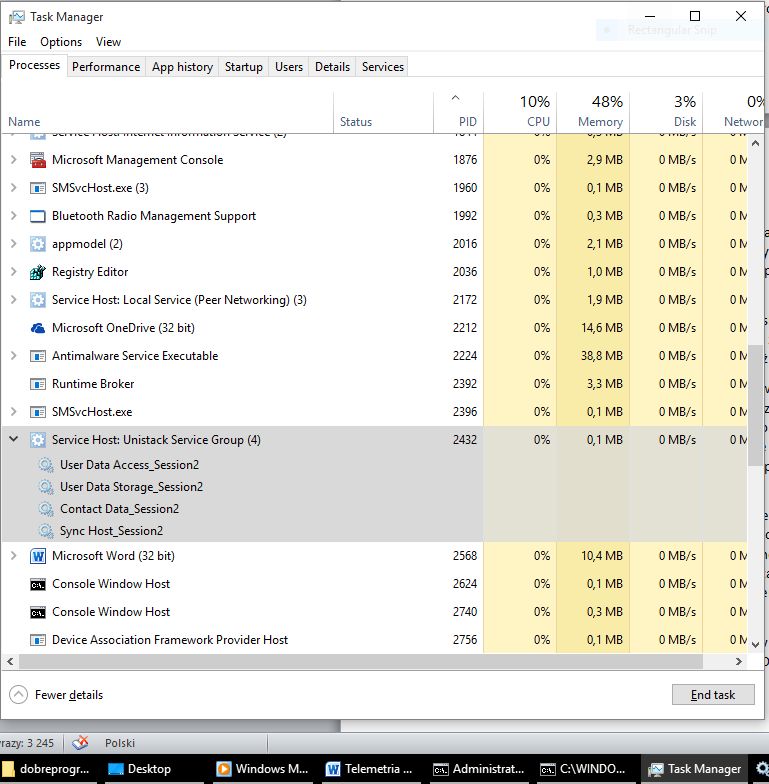Click the icon of SMSvcHost.exe PID 2396
The width and height of the screenshot is (769, 784).
38,412
